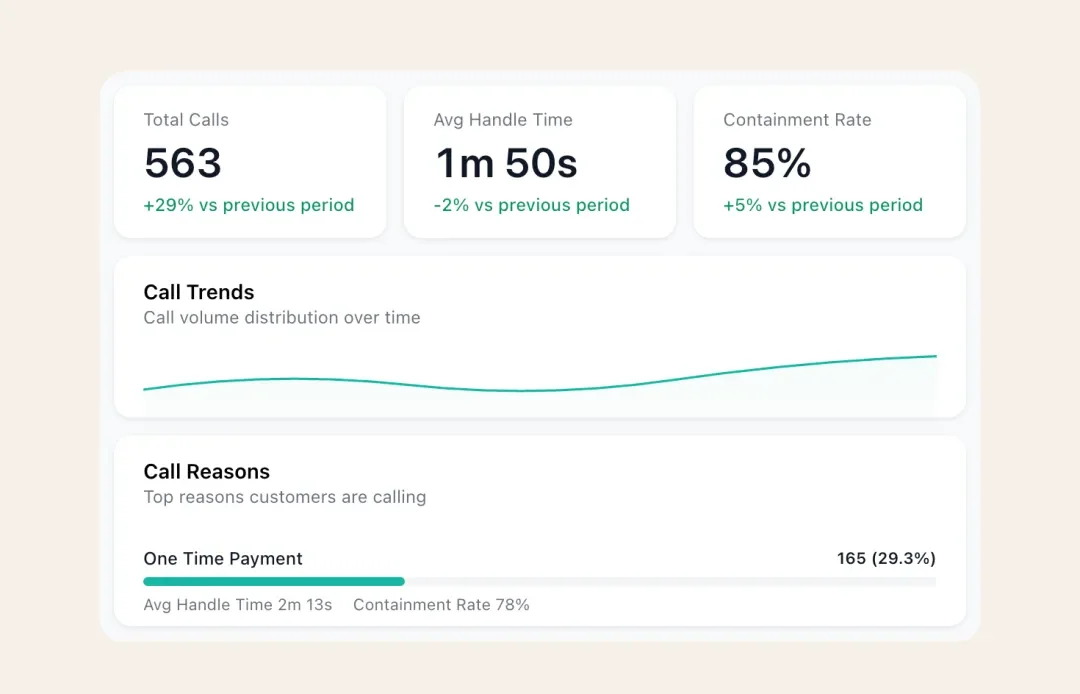Click the Call Trends heading
1080x694 pixels.
pyautogui.click(x=199, y=292)
